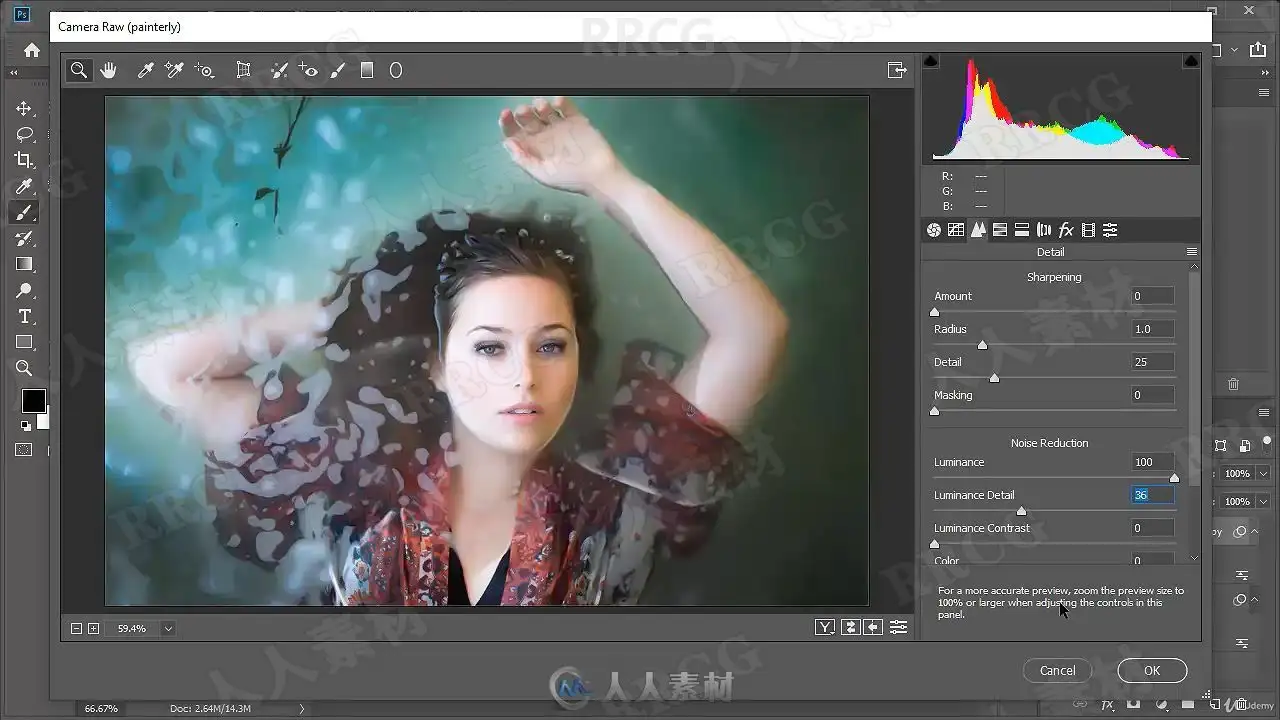
Task: Copy current settings to Before
Action: 874,627
